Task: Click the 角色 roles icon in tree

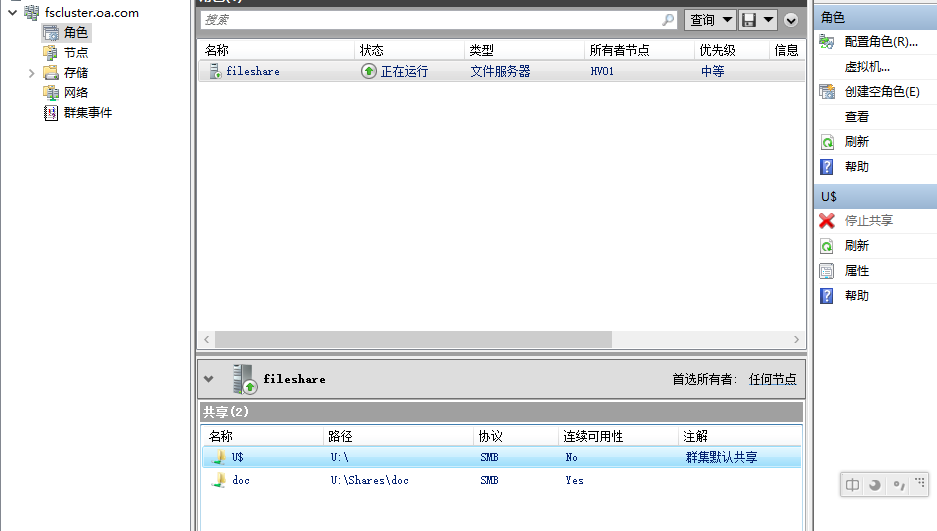Action: point(51,33)
